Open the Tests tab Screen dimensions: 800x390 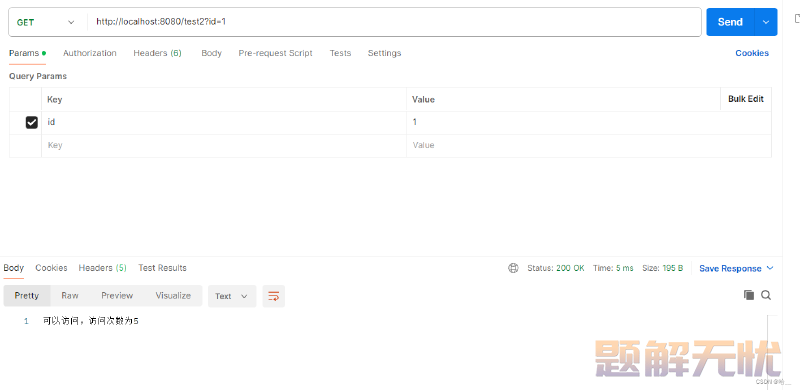[x=340, y=53]
